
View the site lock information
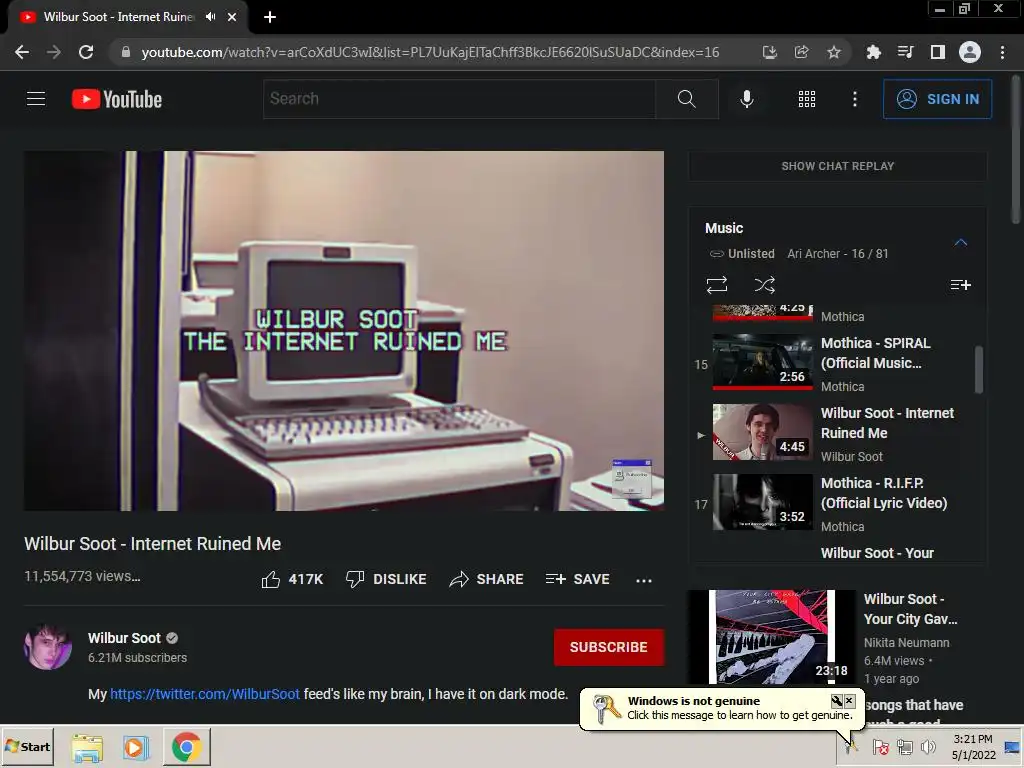[125, 52]
